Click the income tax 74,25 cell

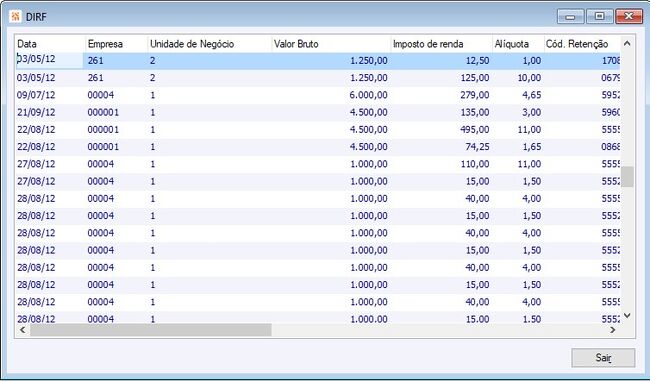(x=477, y=147)
